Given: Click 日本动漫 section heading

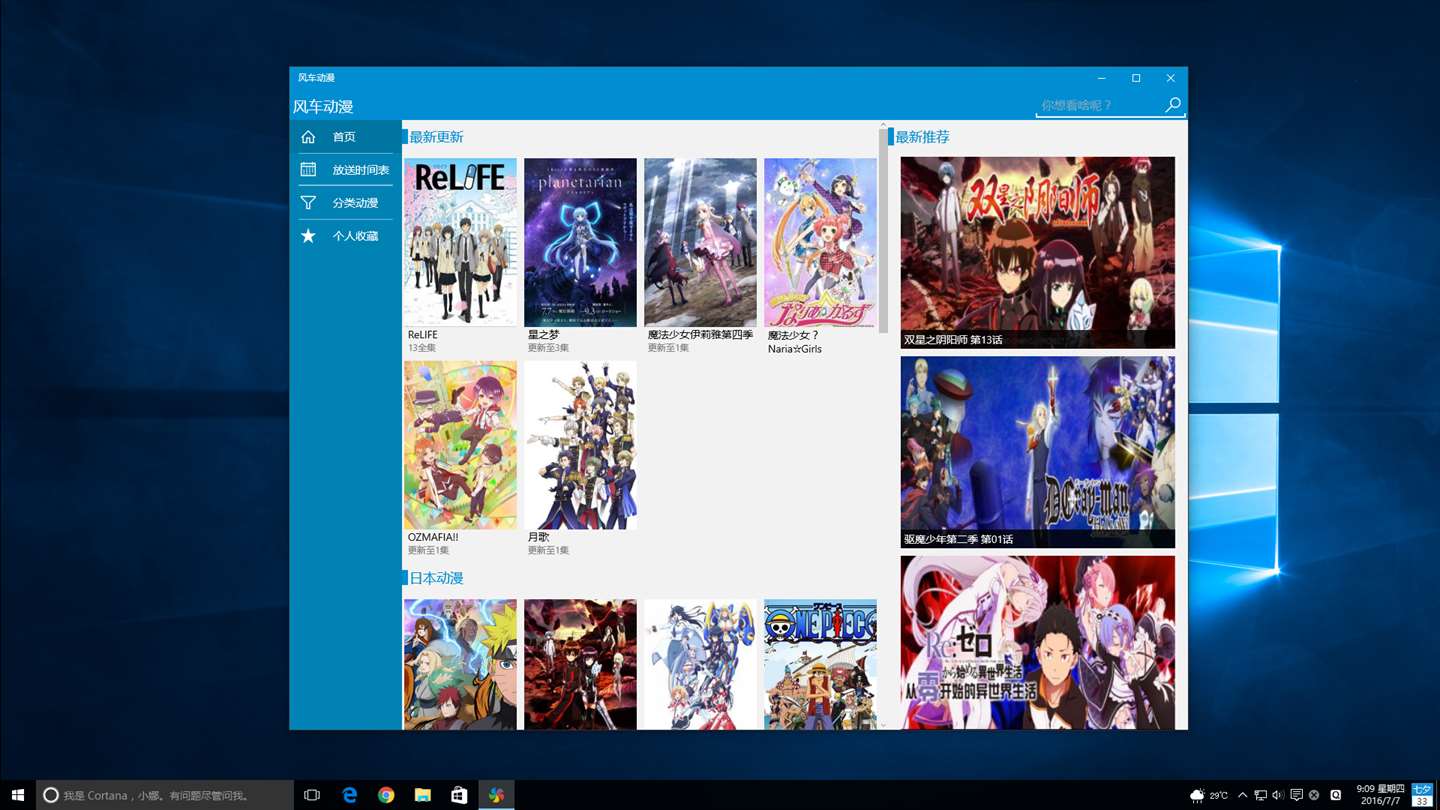Looking at the screenshot, I should [x=436, y=578].
